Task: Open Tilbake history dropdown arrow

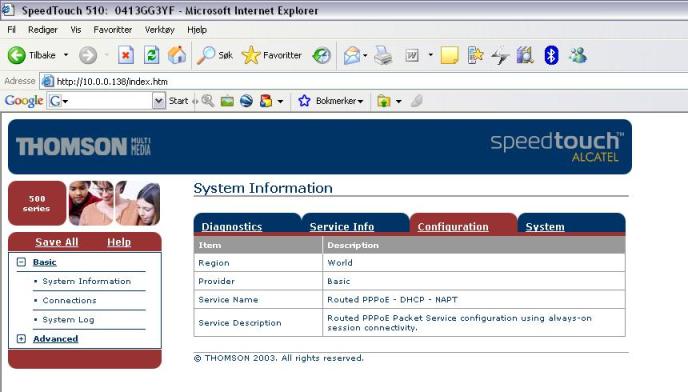Action: click(66, 55)
